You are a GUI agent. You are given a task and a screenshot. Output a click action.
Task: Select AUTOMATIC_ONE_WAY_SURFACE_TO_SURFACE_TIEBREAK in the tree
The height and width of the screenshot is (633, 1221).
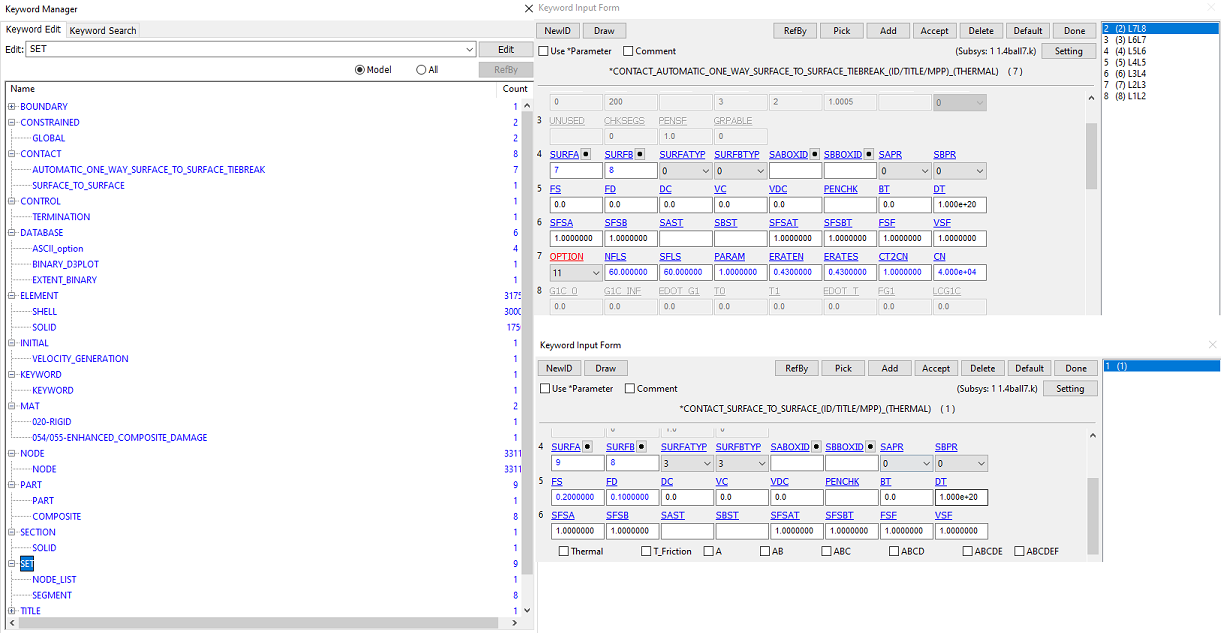[149, 170]
